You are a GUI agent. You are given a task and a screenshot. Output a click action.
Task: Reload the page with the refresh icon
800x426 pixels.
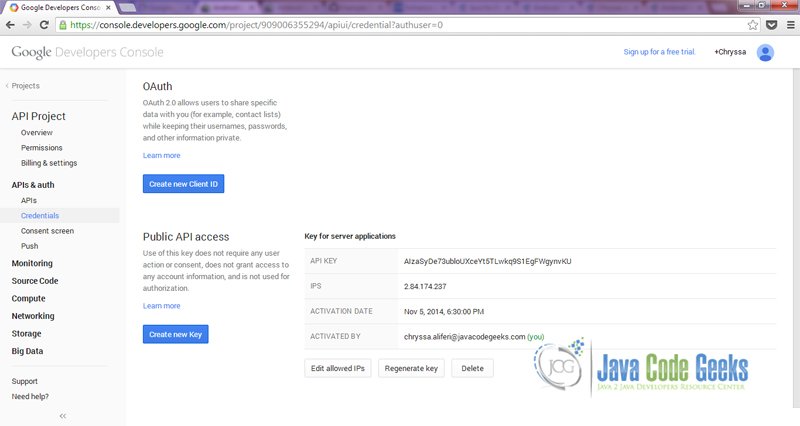[x=44, y=25]
